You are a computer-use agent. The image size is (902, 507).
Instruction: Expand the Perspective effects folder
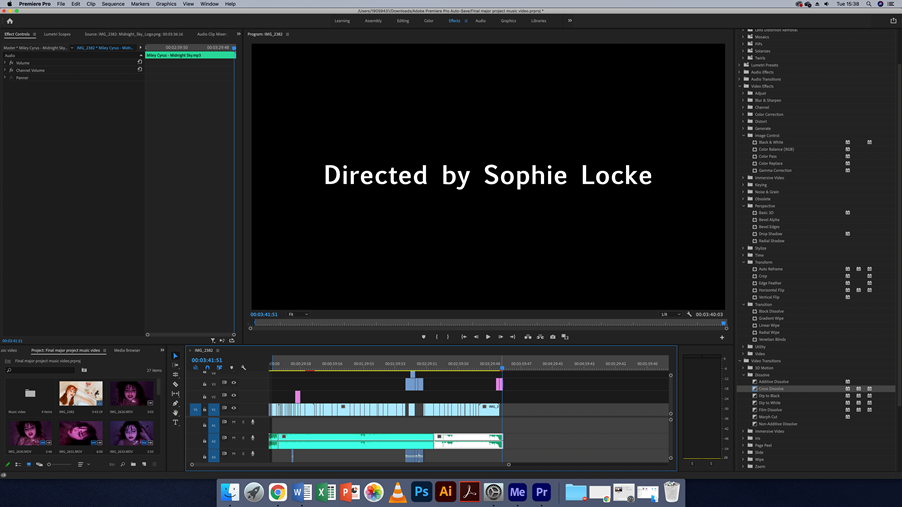745,206
